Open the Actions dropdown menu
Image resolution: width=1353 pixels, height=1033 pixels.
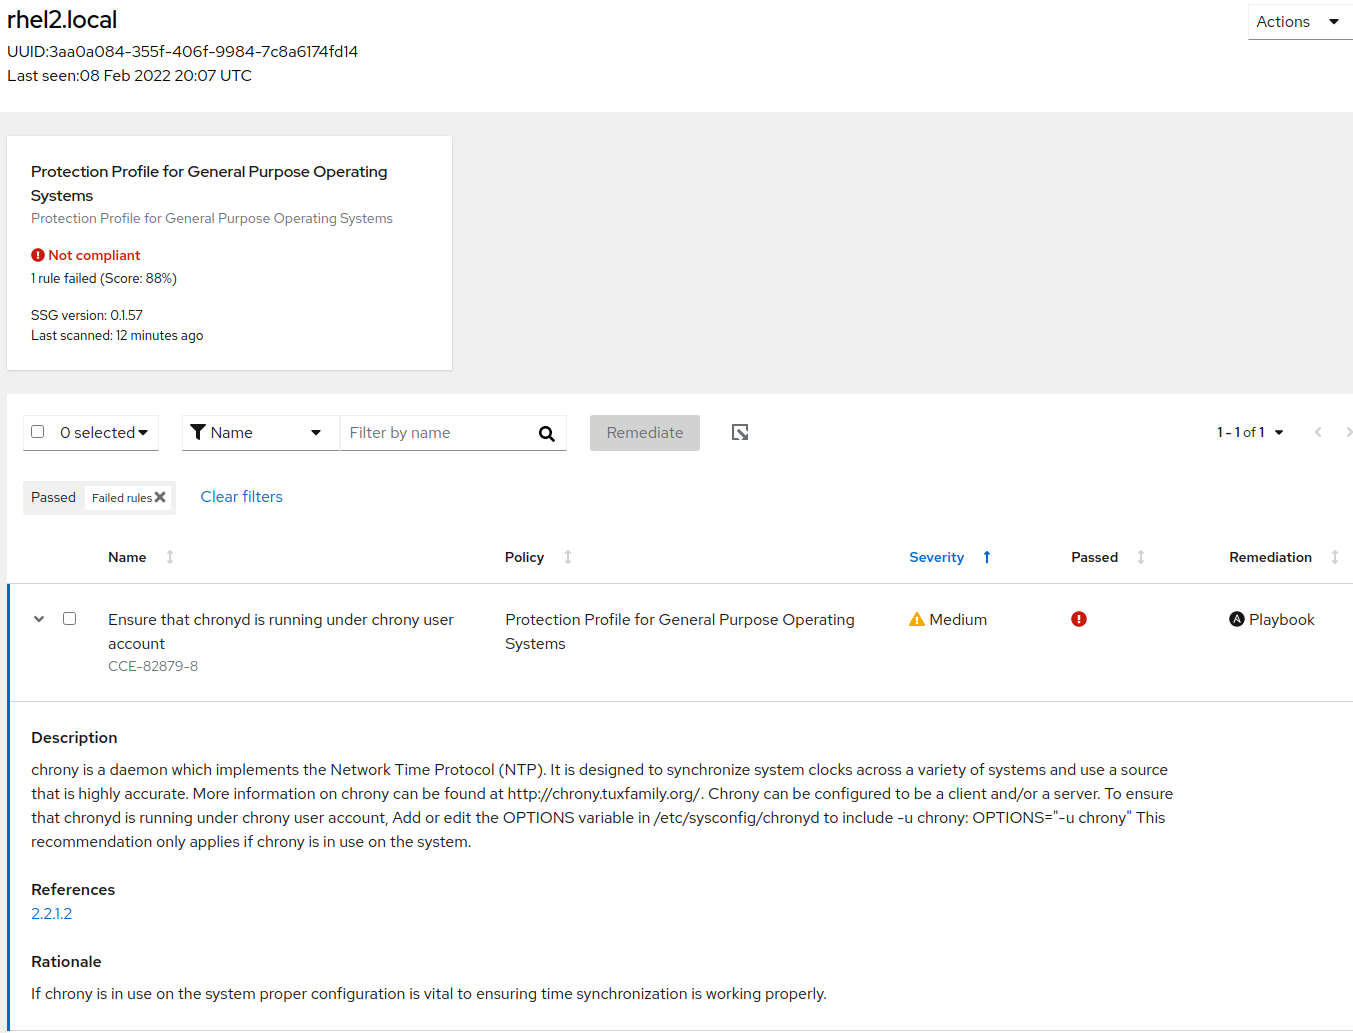tap(1298, 22)
